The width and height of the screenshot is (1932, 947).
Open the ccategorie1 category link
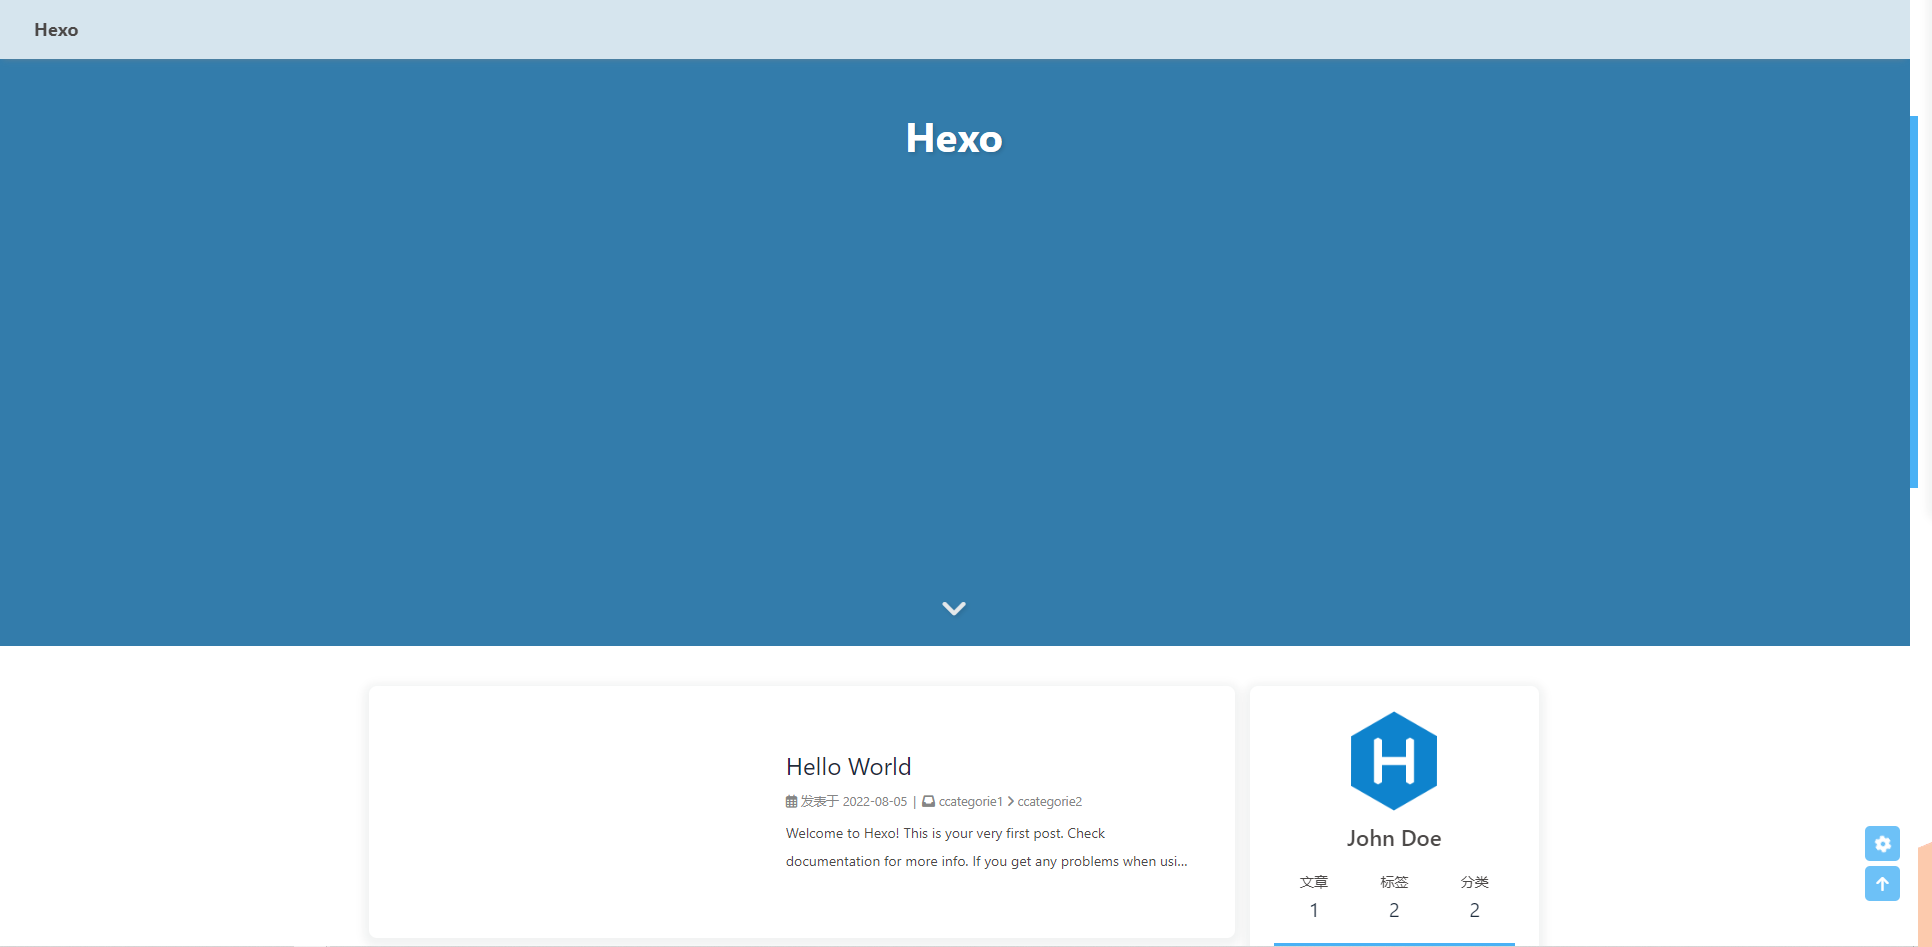click(x=970, y=802)
